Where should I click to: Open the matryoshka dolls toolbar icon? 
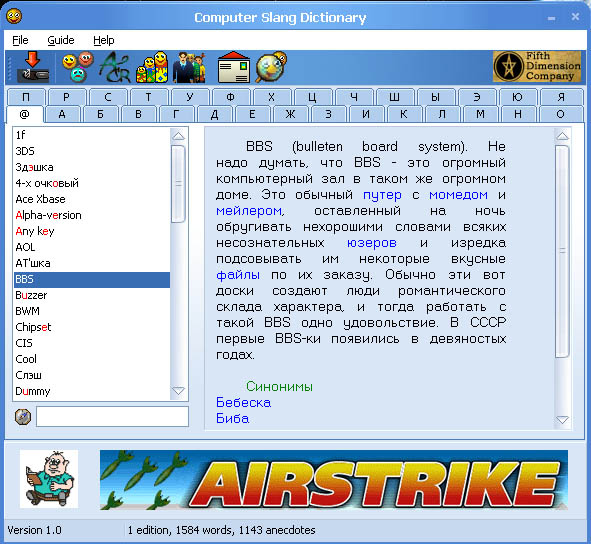(152, 67)
